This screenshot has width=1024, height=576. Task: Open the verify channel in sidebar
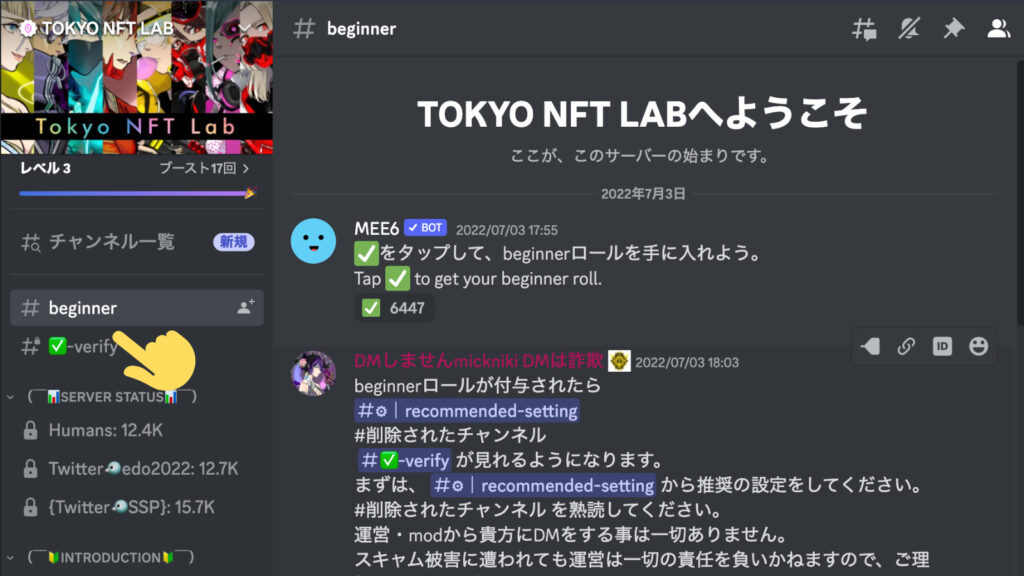70,346
